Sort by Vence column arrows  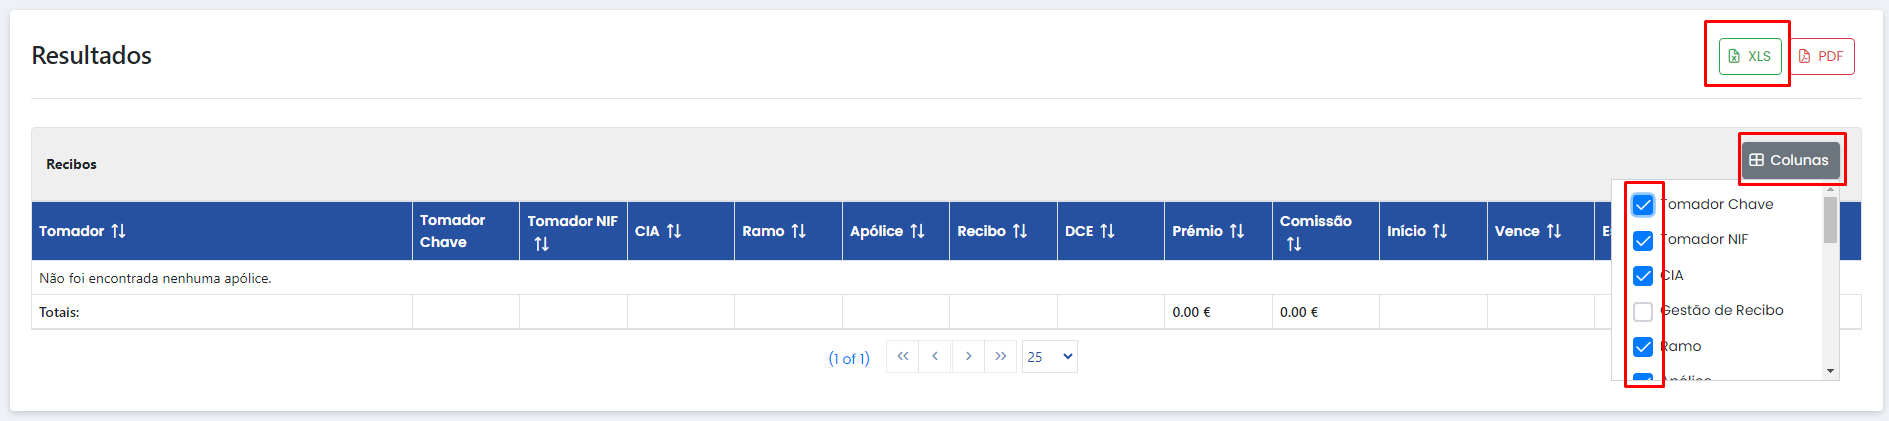pyautogui.click(x=1554, y=231)
